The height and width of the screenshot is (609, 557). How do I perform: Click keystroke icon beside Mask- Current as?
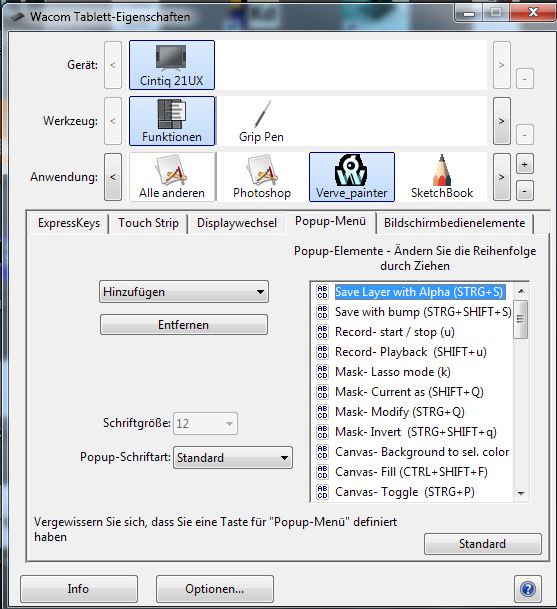[322, 392]
